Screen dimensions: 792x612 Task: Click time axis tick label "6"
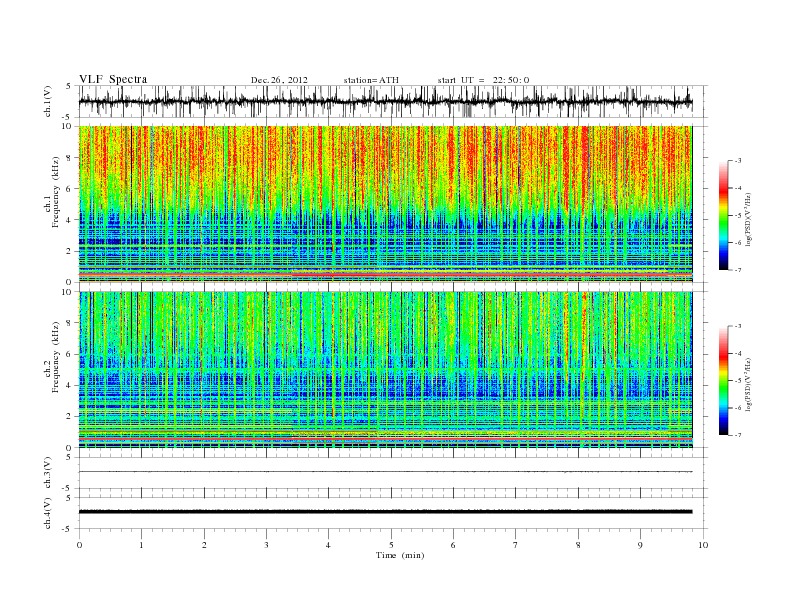click(453, 545)
